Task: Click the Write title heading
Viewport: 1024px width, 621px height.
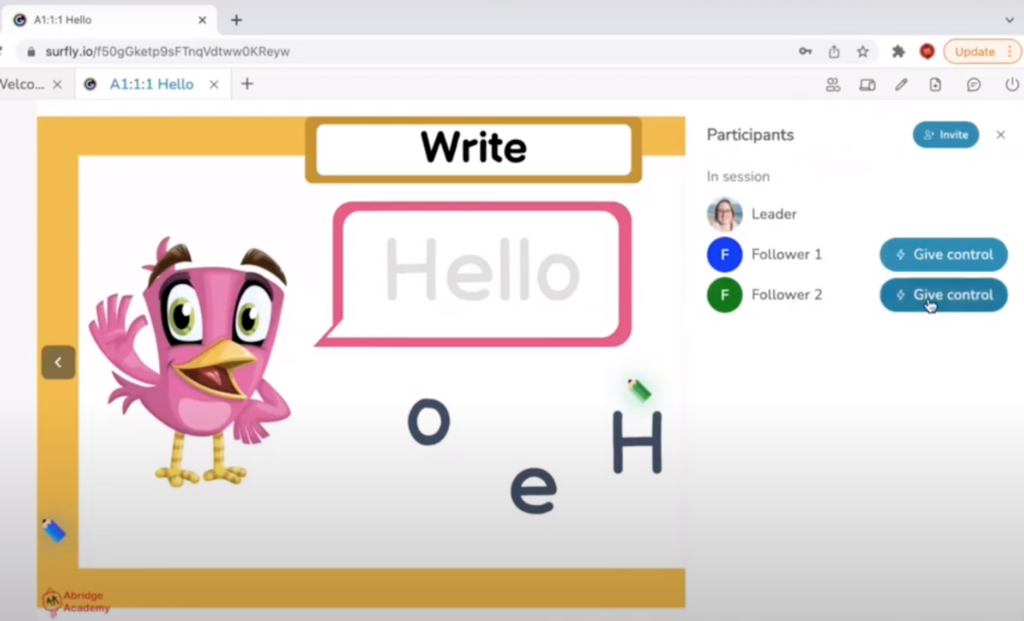Action: point(474,148)
